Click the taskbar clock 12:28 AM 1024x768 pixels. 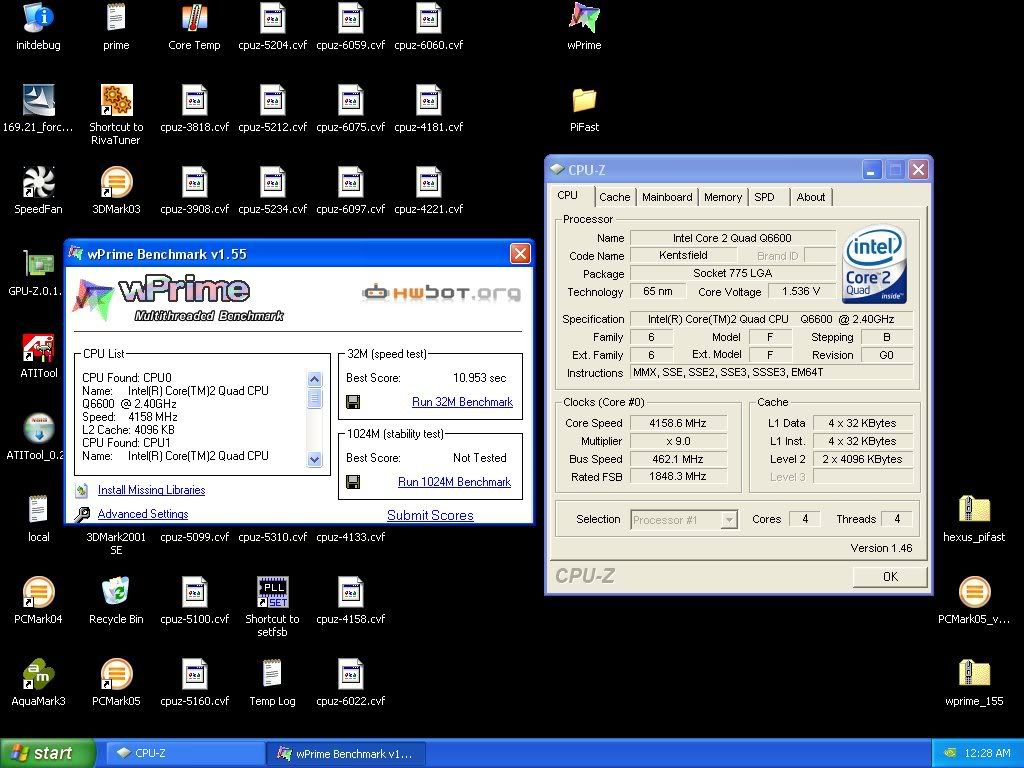pos(987,753)
